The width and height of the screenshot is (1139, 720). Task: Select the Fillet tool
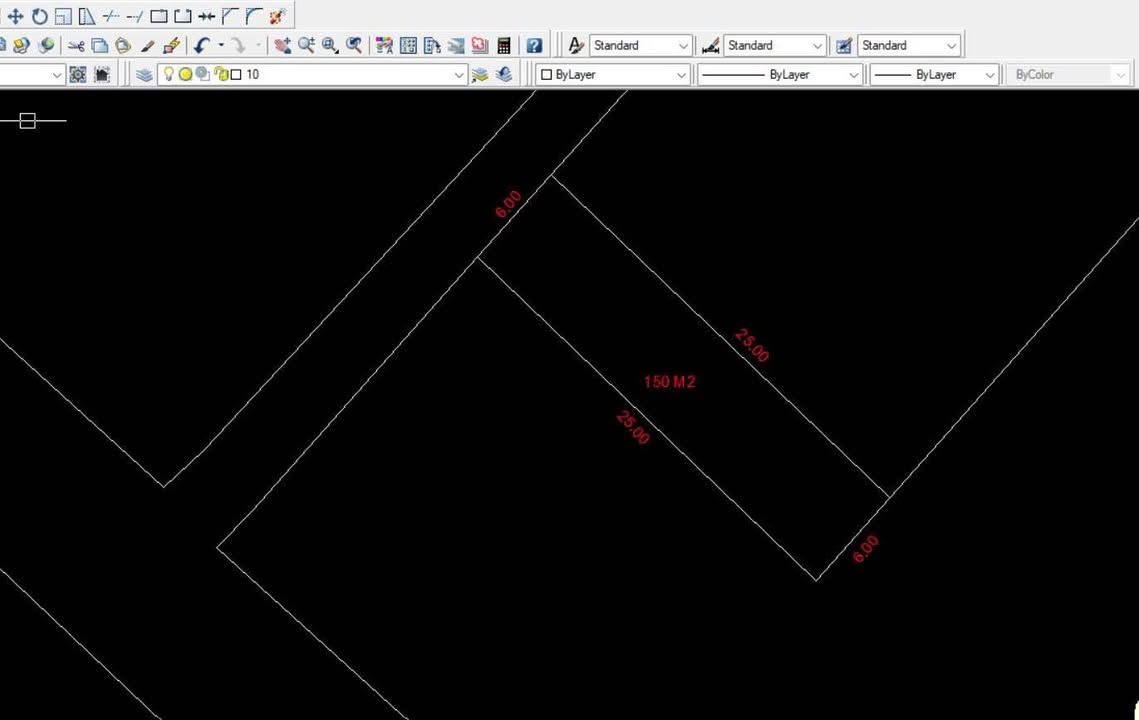pyautogui.click(x=254, y=16)
